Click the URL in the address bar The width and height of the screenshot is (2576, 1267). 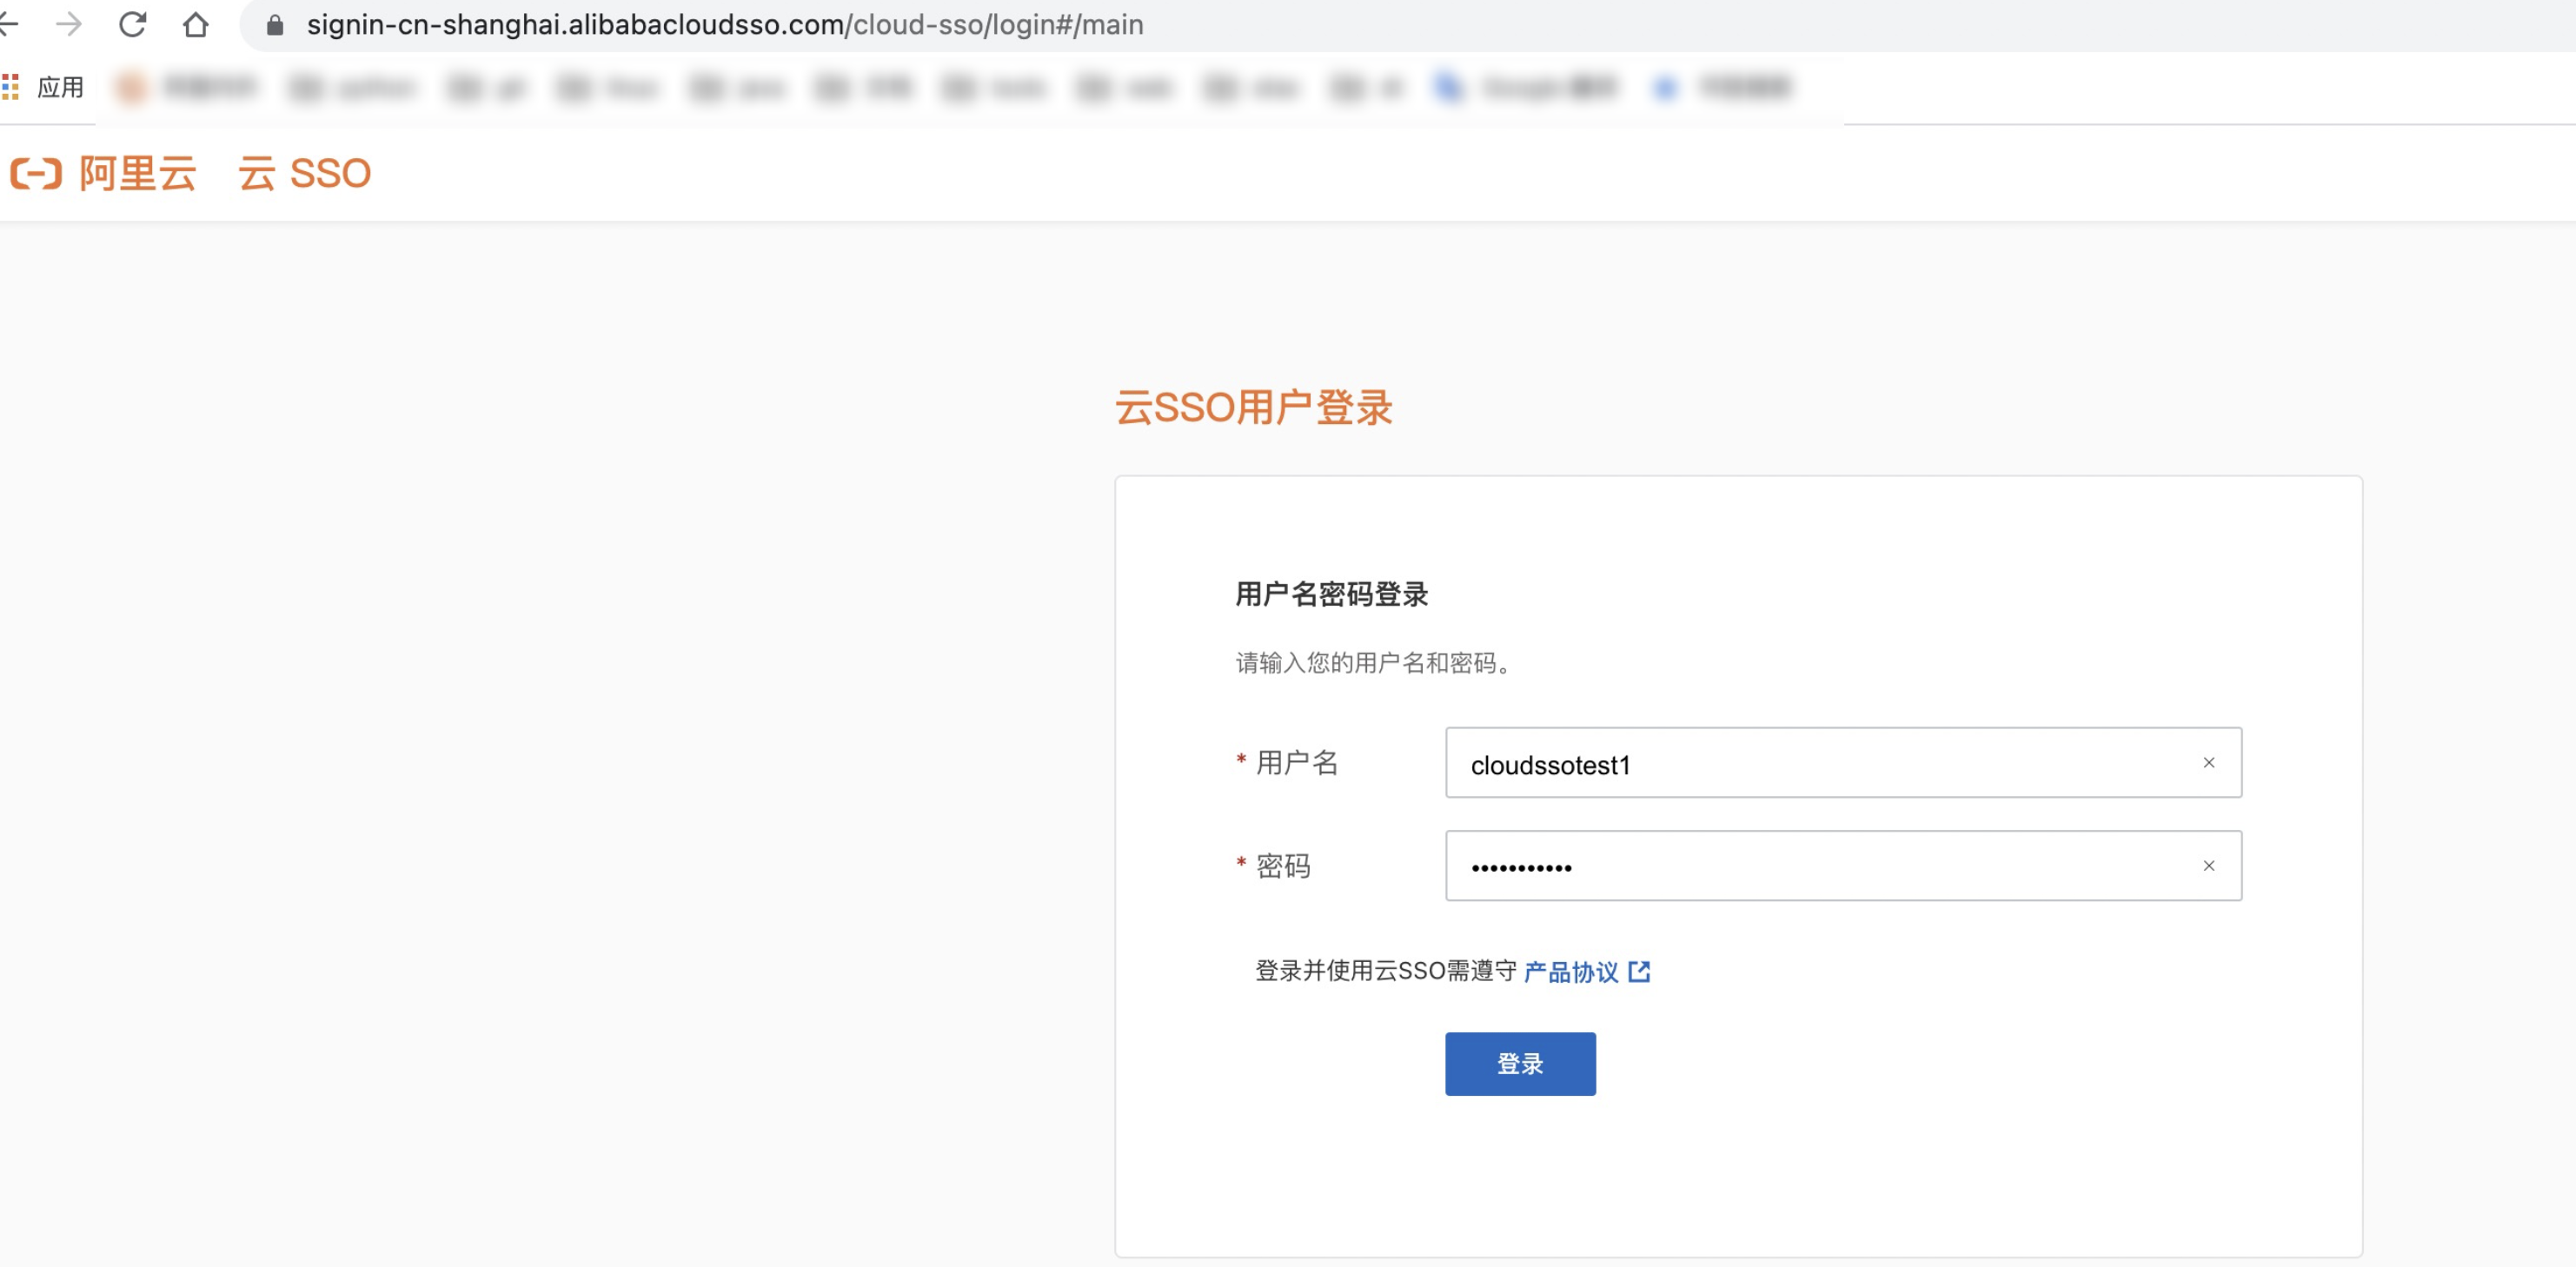pyautogui.click(x=724, y=25)
